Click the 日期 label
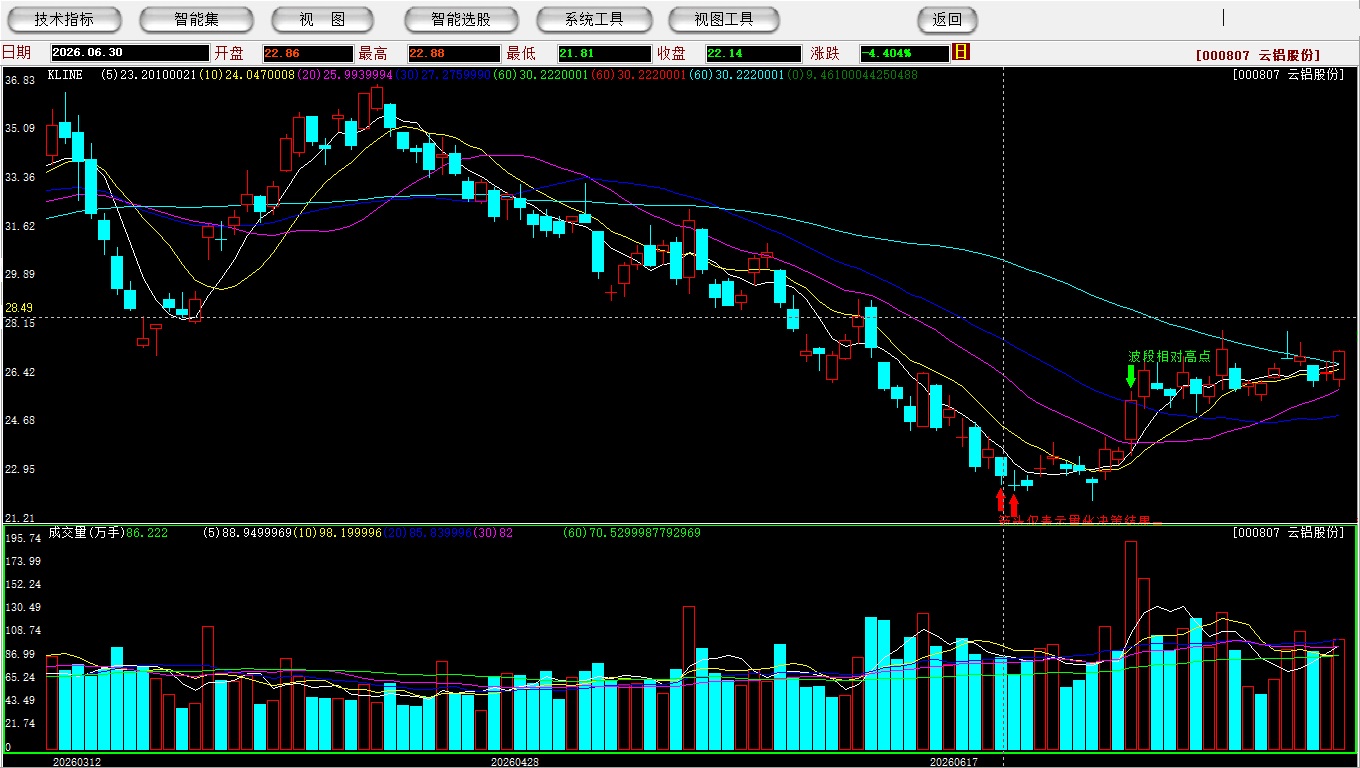This screenshot has width=1360, height=768. [x=16, y=53]
